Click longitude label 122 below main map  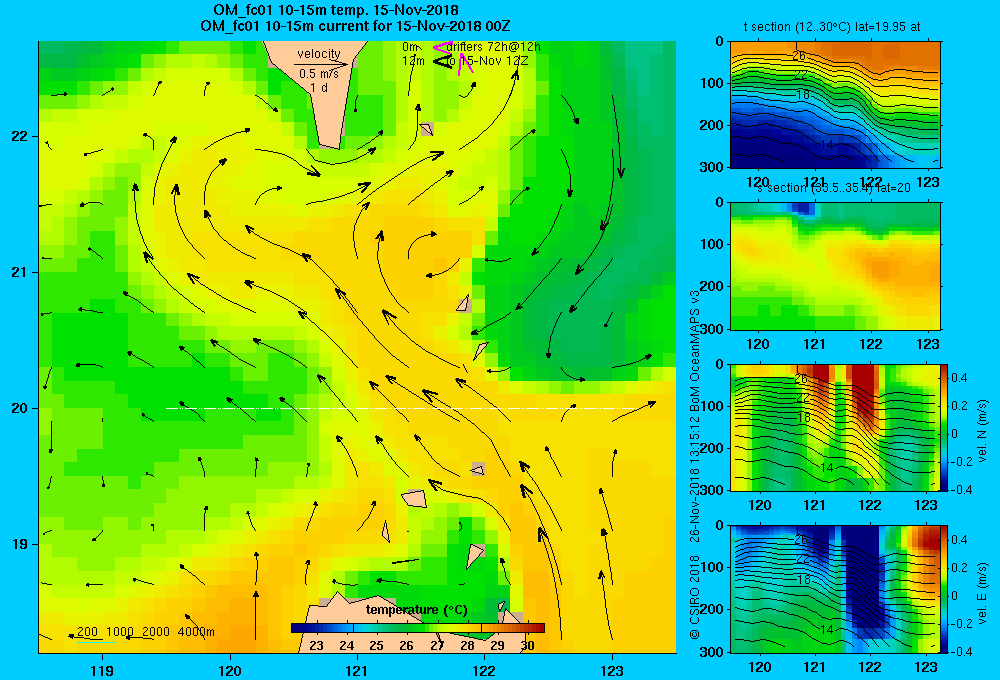pos(484,670)
